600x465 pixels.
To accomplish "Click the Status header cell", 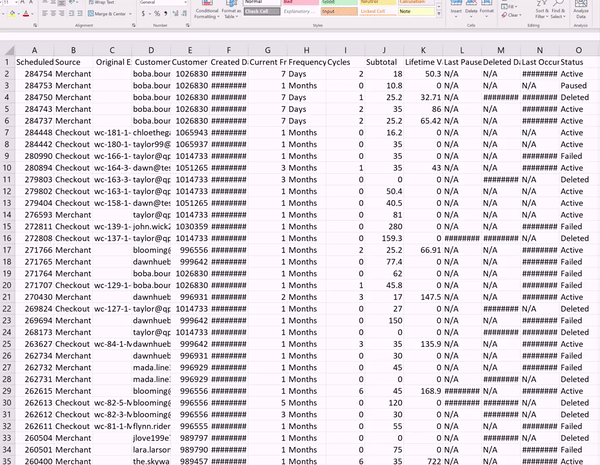I will tap(579, 62).
